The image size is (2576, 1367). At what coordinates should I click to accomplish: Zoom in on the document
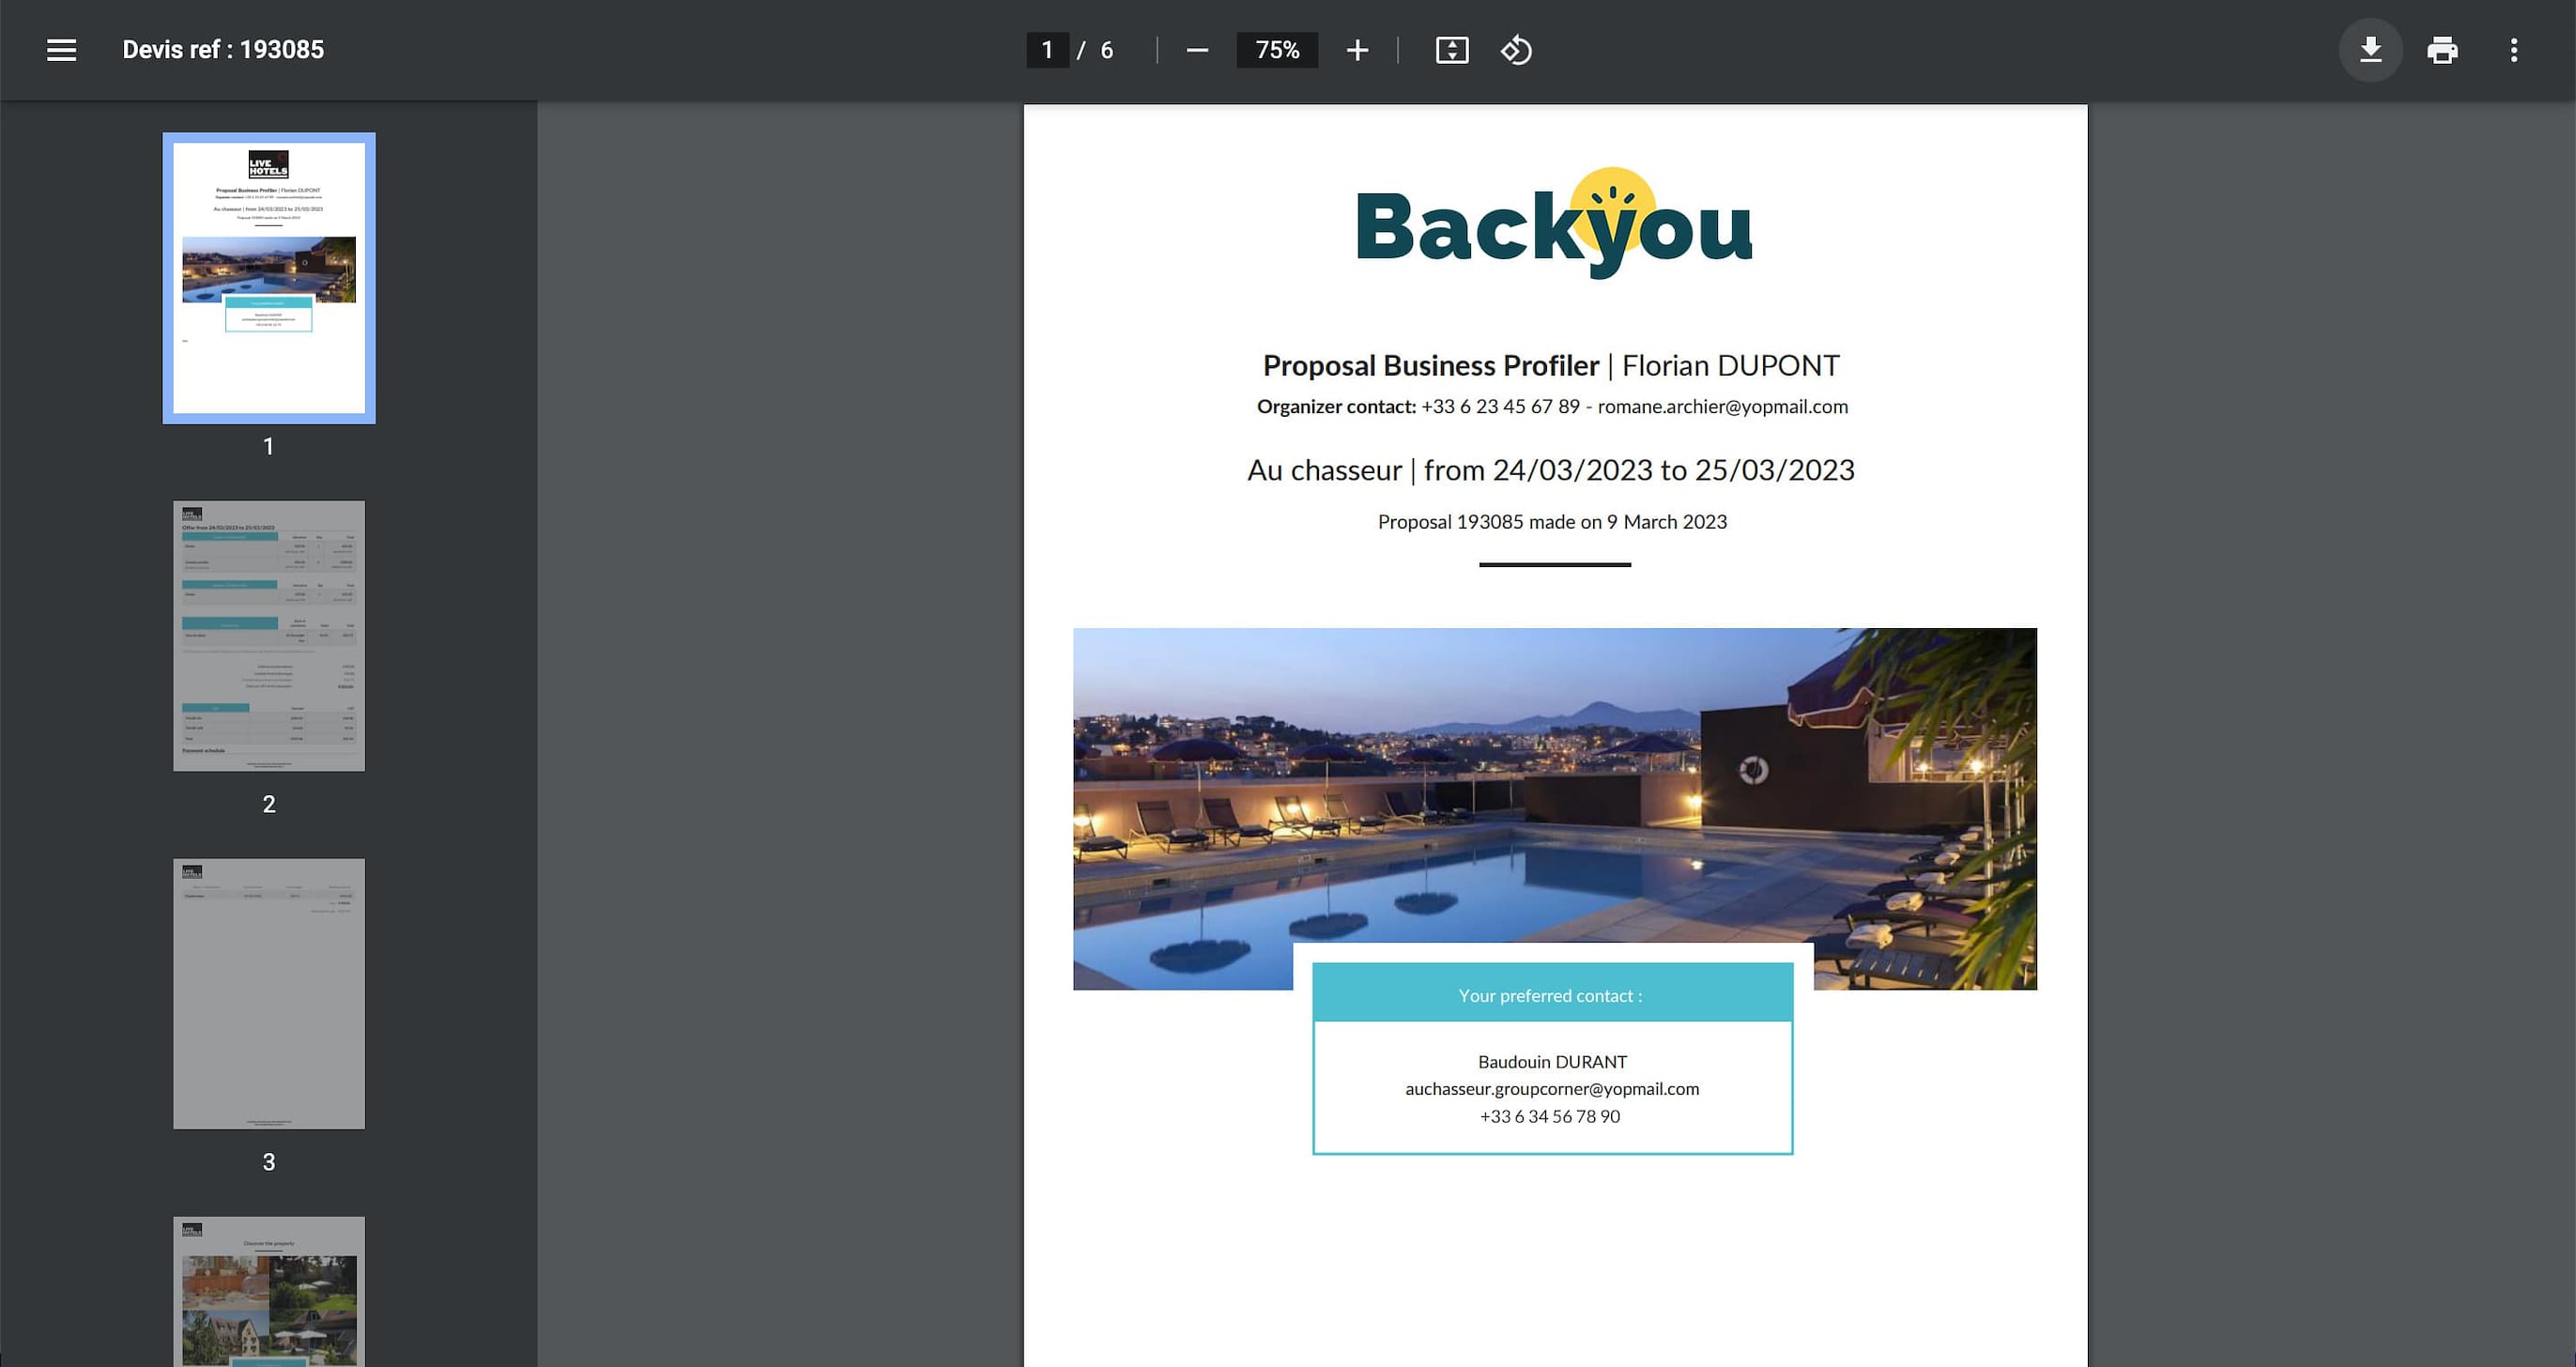(x=1357, y=49)
